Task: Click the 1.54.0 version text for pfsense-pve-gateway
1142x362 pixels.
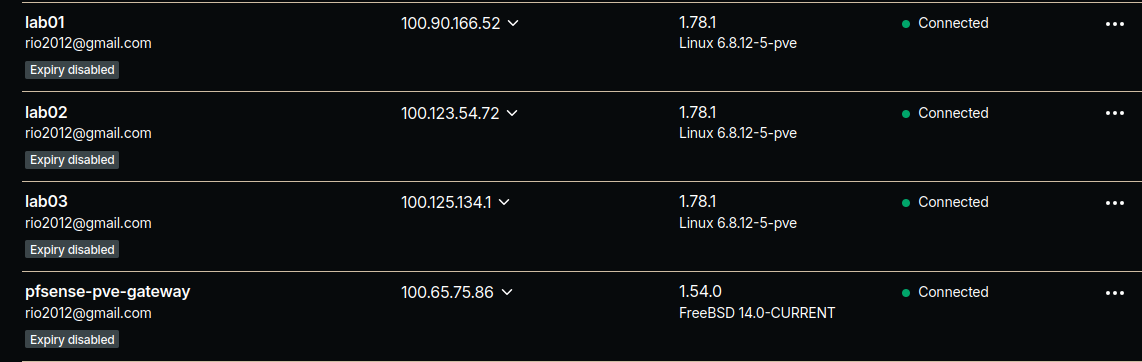Action: coord(700,292)
